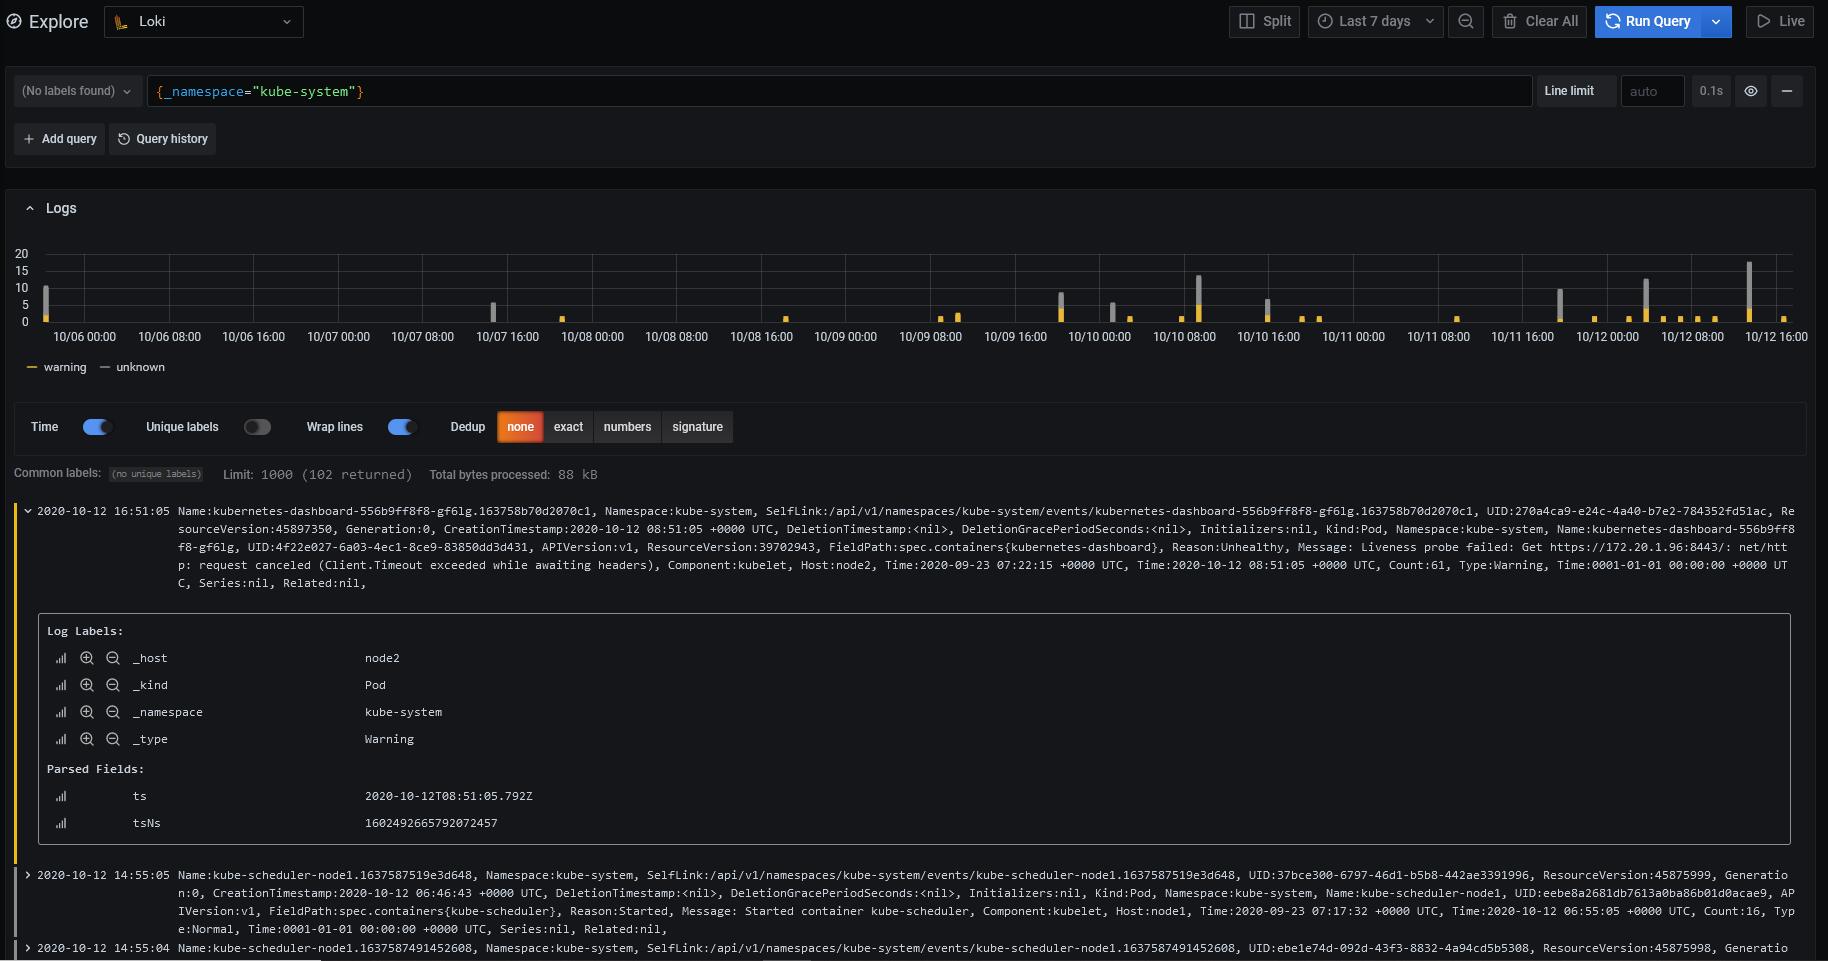The height and width of the screenshot is (961, 1828).
Task: Filter out _namespace kube-system
Action: tap(113, 712)
